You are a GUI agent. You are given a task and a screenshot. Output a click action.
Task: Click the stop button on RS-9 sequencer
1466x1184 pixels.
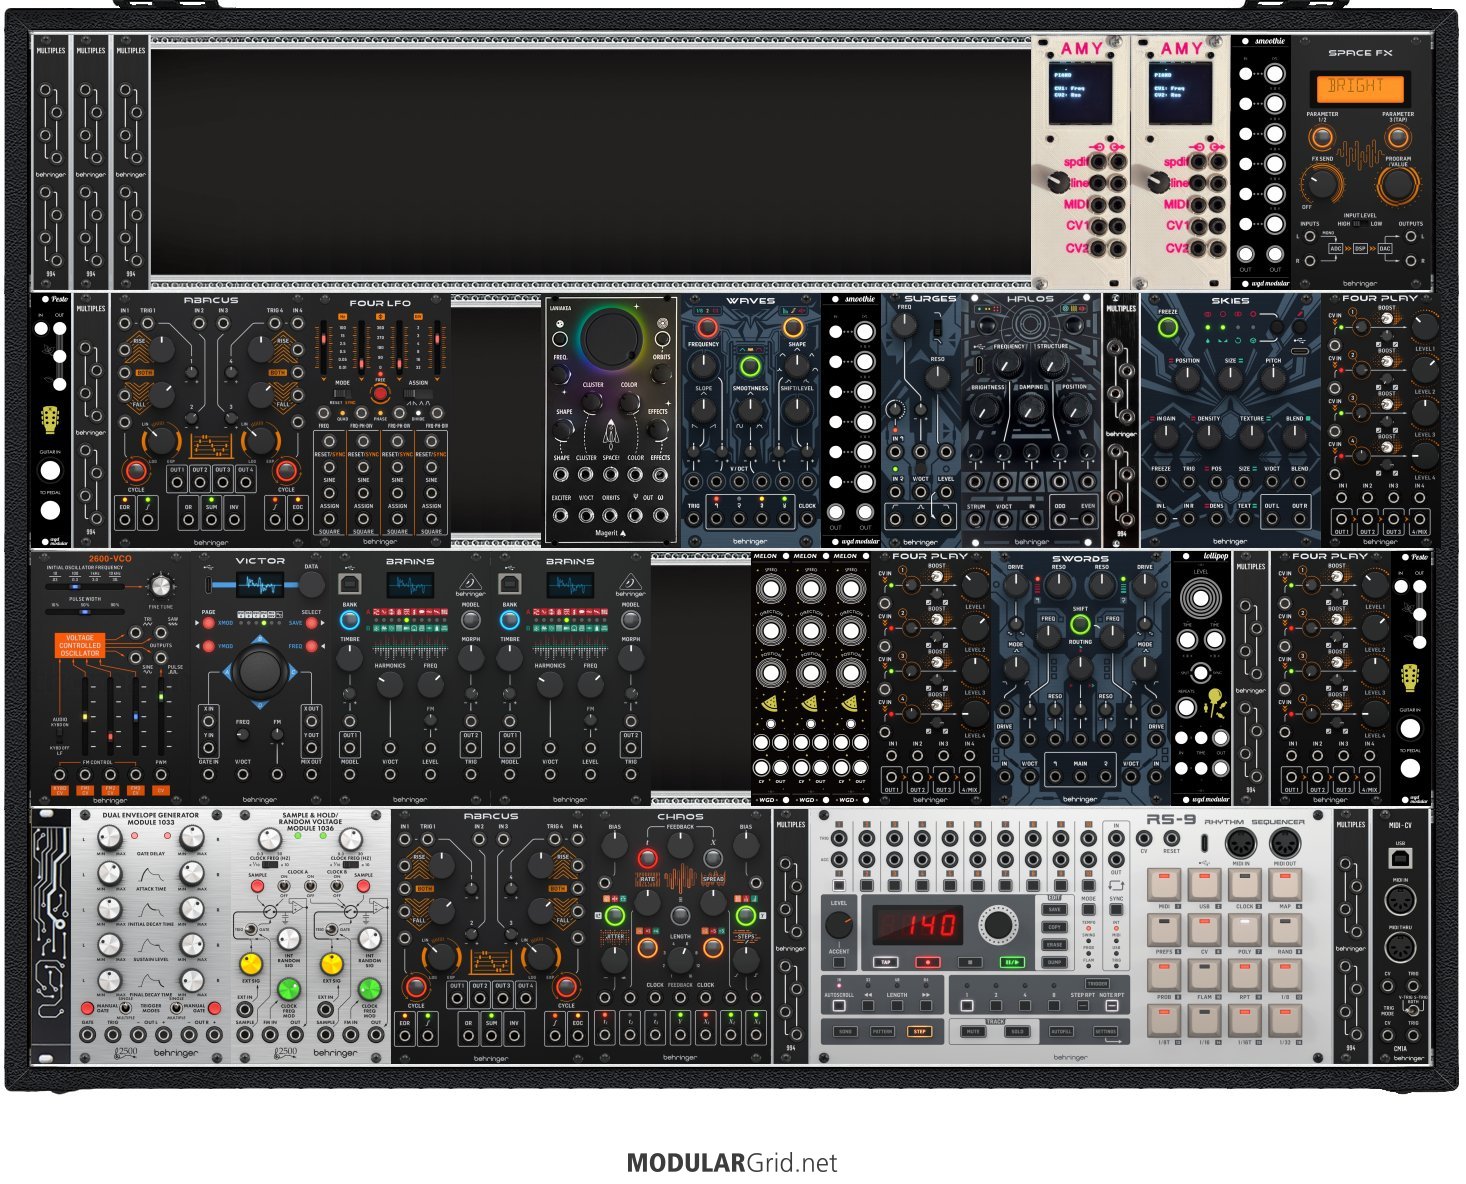tap(969, 962)
